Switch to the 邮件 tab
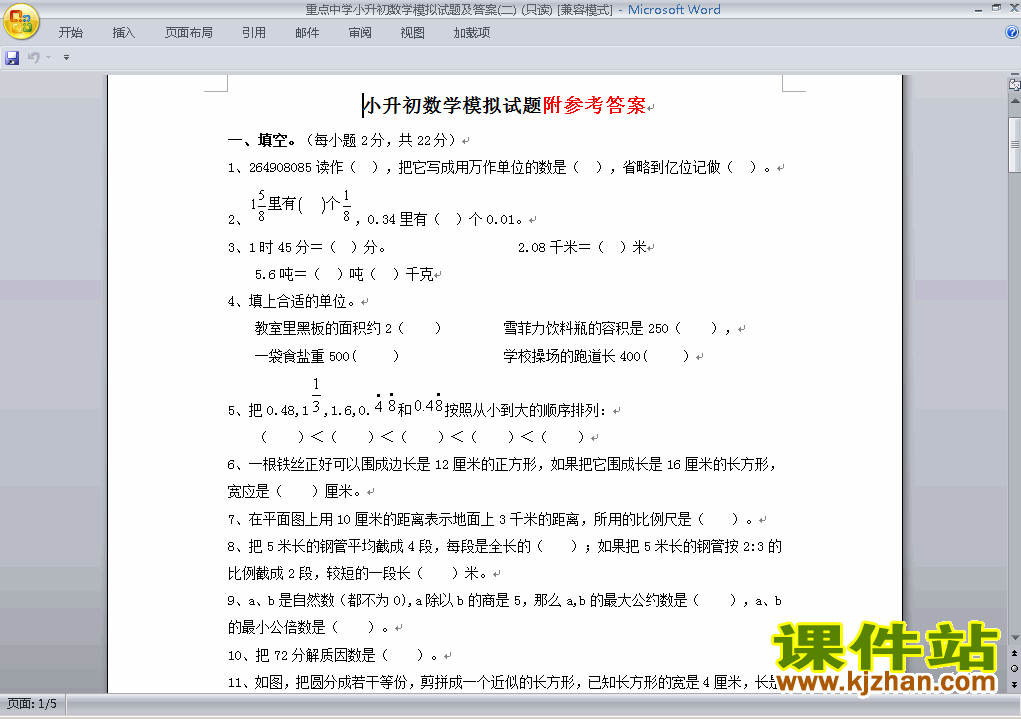Screen dimensions: 1021x719 tap(307, 33)
